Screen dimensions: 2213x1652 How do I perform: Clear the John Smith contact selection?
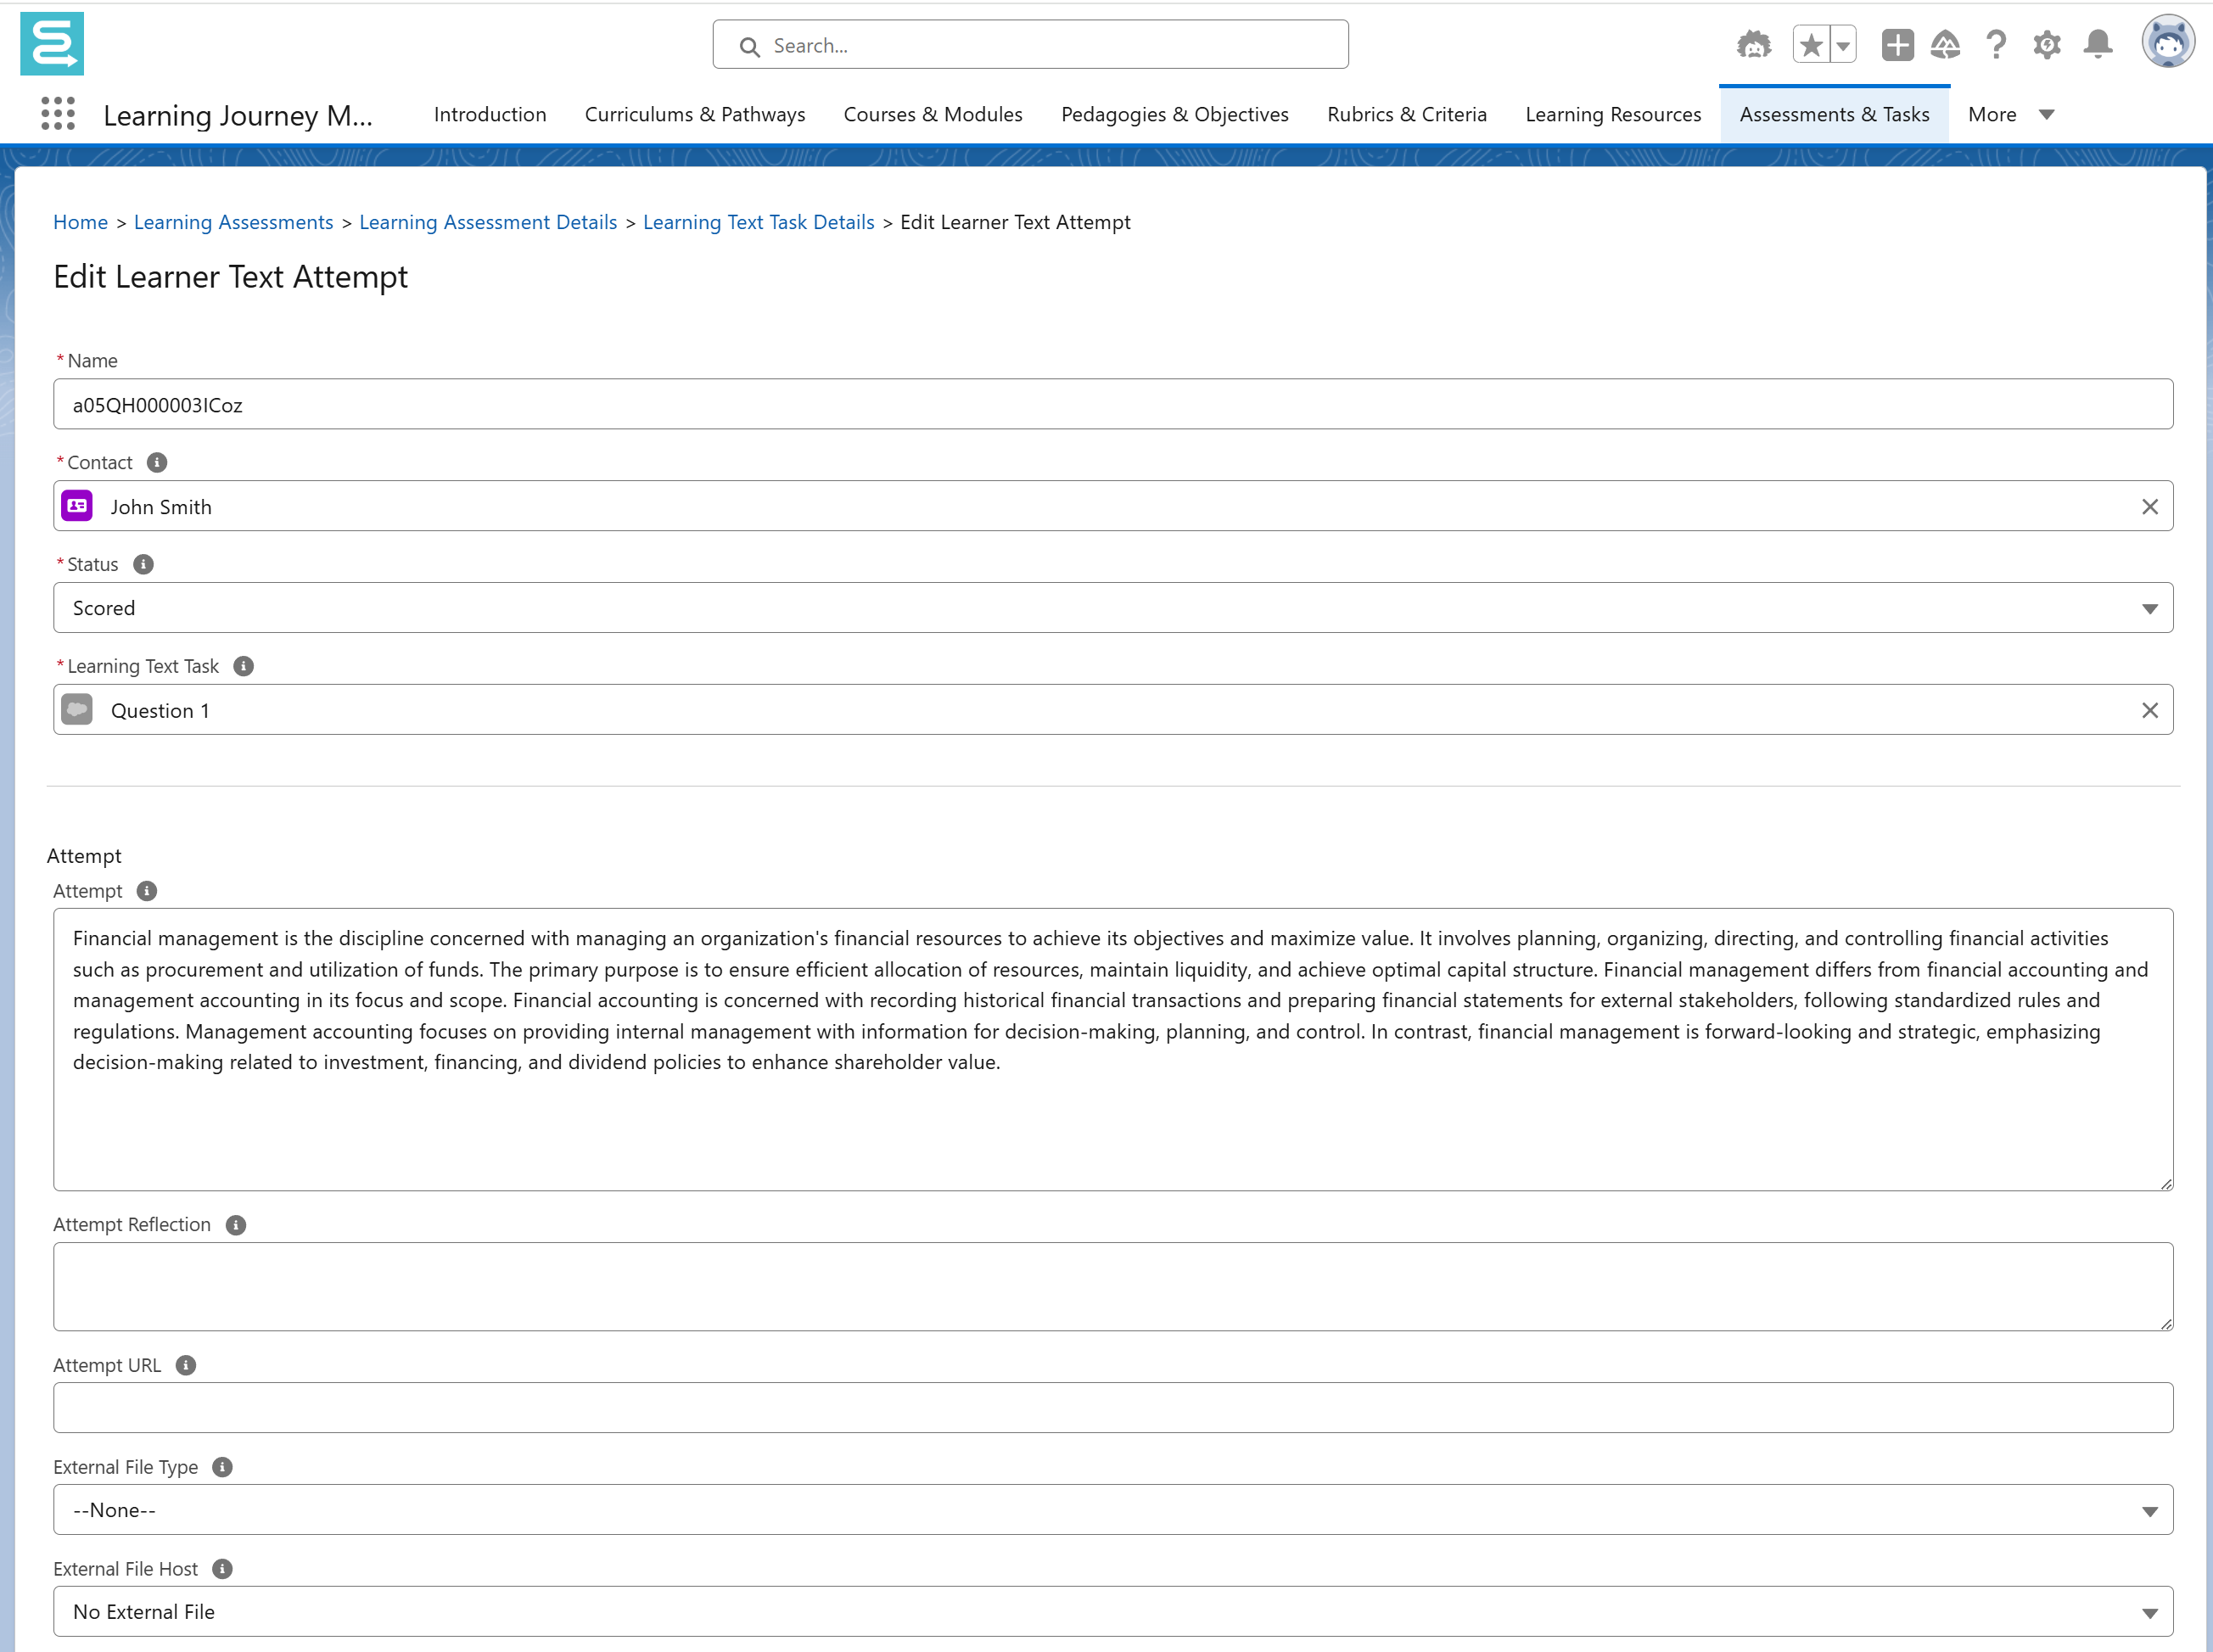coord(2149,507)
